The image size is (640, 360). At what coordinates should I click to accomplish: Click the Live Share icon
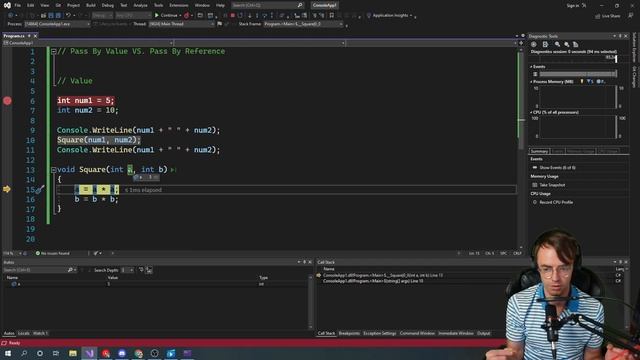tap(598, 16)
